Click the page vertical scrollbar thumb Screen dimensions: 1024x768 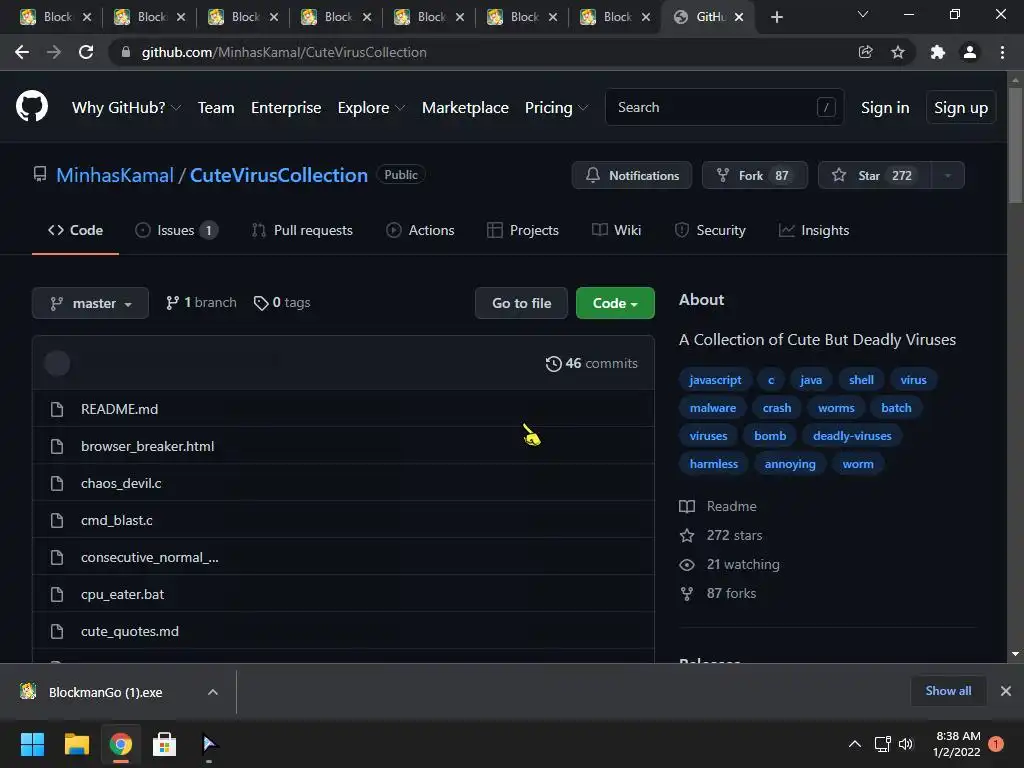point(1015,145)
